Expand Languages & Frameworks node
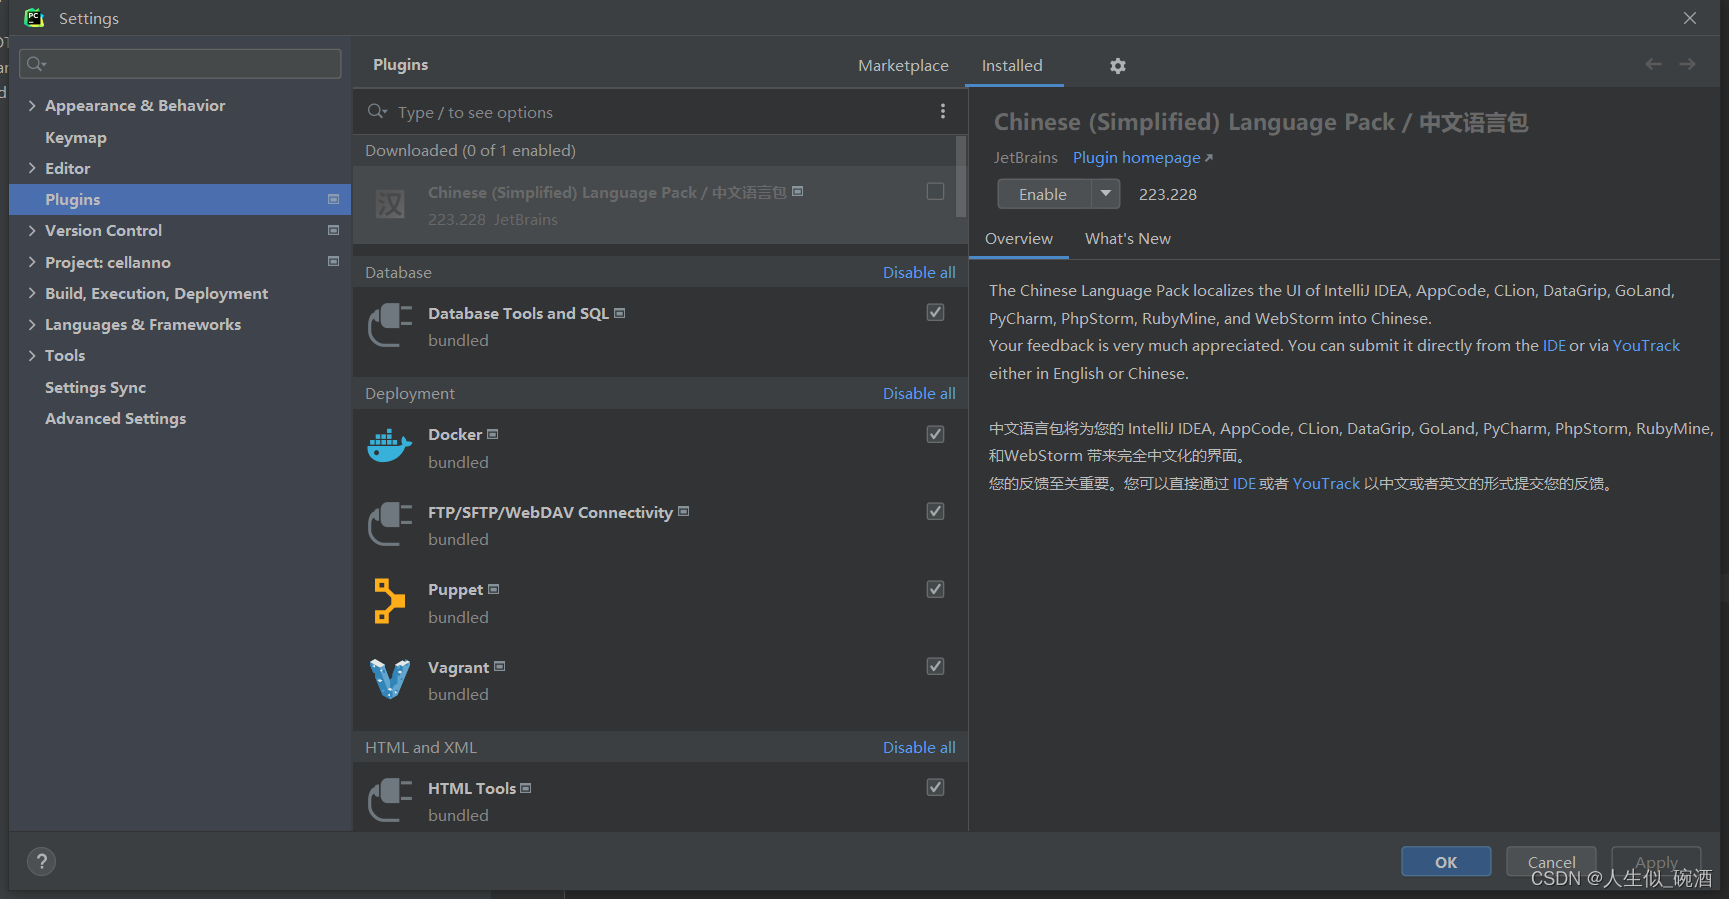This screenshot has width=1729, height=899. [32, 324]
